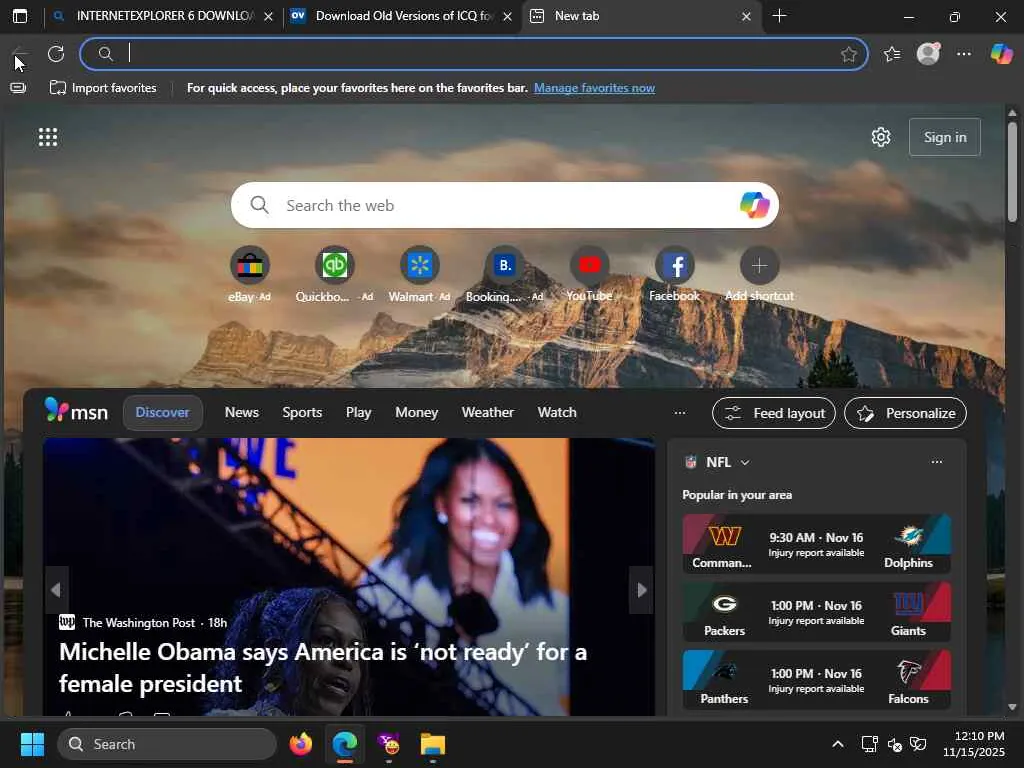Viewport: 1024px width, 768px height.
Task: Open Commanders vs Dolphins game card
Action: (x=816, y=544)
